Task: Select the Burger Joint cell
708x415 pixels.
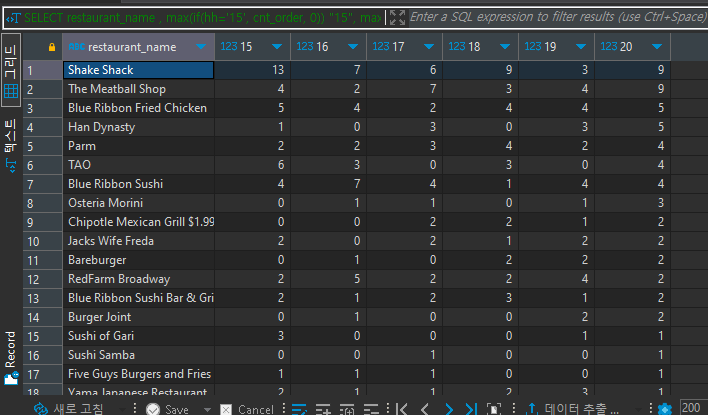Action: (138, 317)
